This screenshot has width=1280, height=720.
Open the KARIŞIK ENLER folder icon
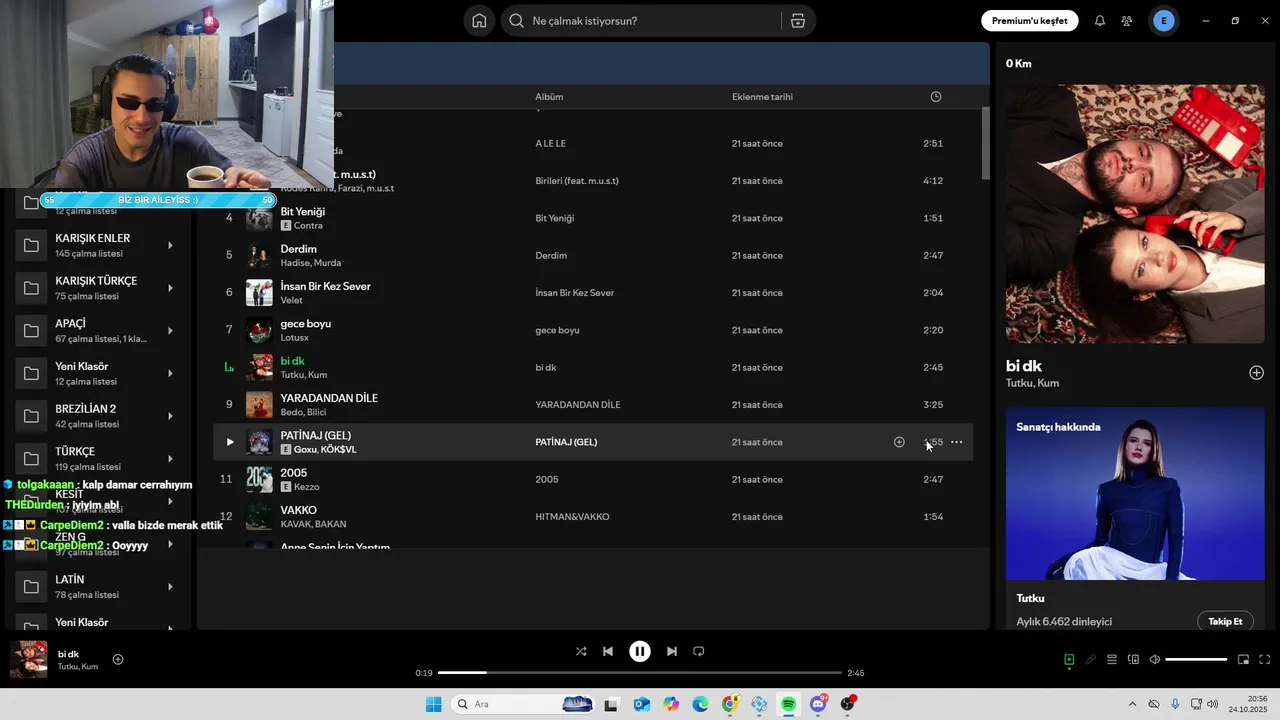[31, 246]
